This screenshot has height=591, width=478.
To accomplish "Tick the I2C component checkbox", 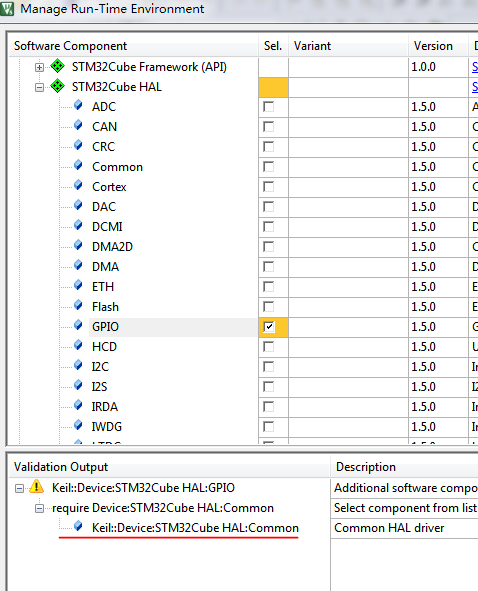I will click(269, 366).
